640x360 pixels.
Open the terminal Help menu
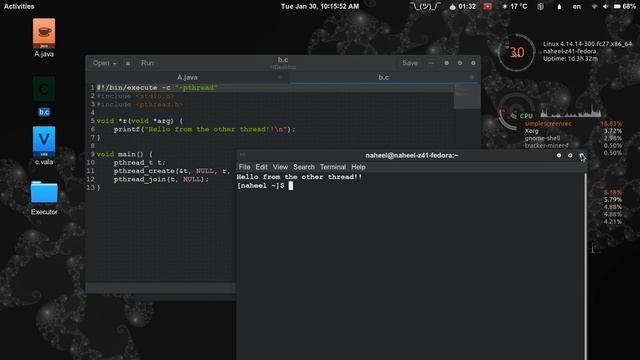click(358, 167)
